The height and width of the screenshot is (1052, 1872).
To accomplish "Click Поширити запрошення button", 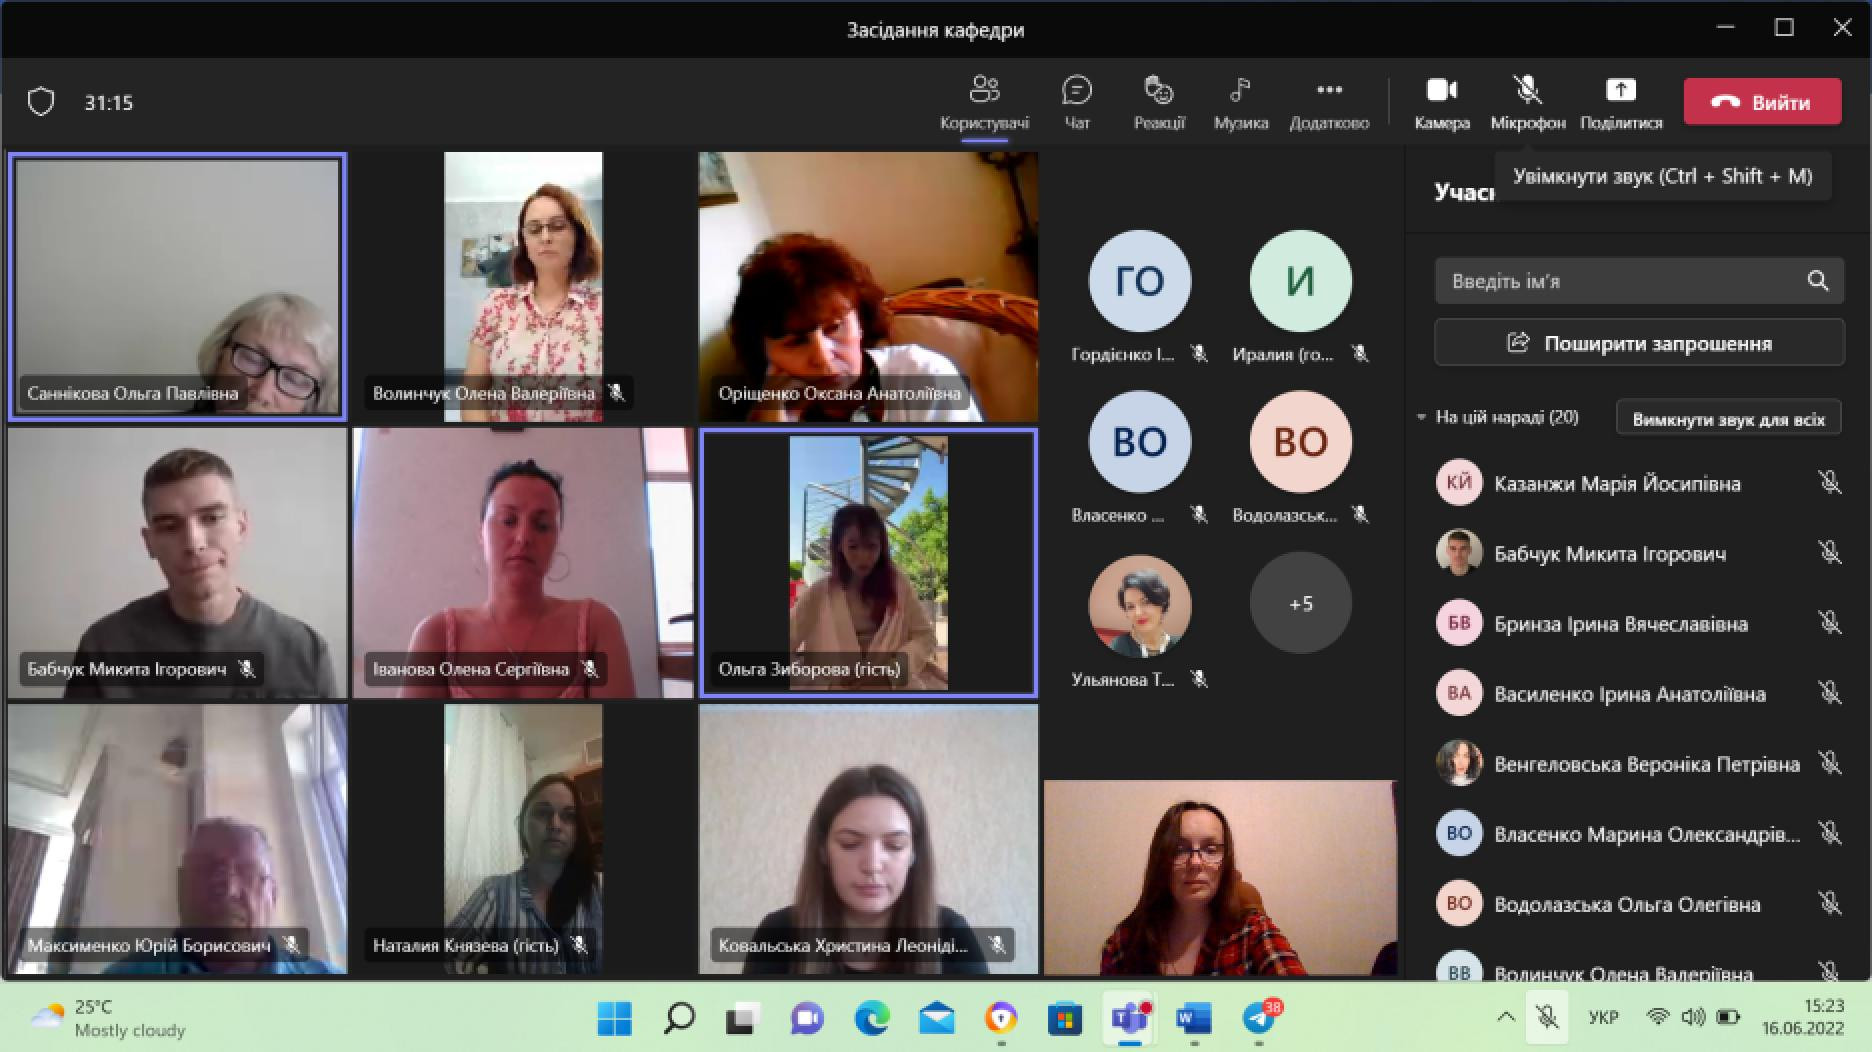I will pyautogui.click(x=1639, y=343).
